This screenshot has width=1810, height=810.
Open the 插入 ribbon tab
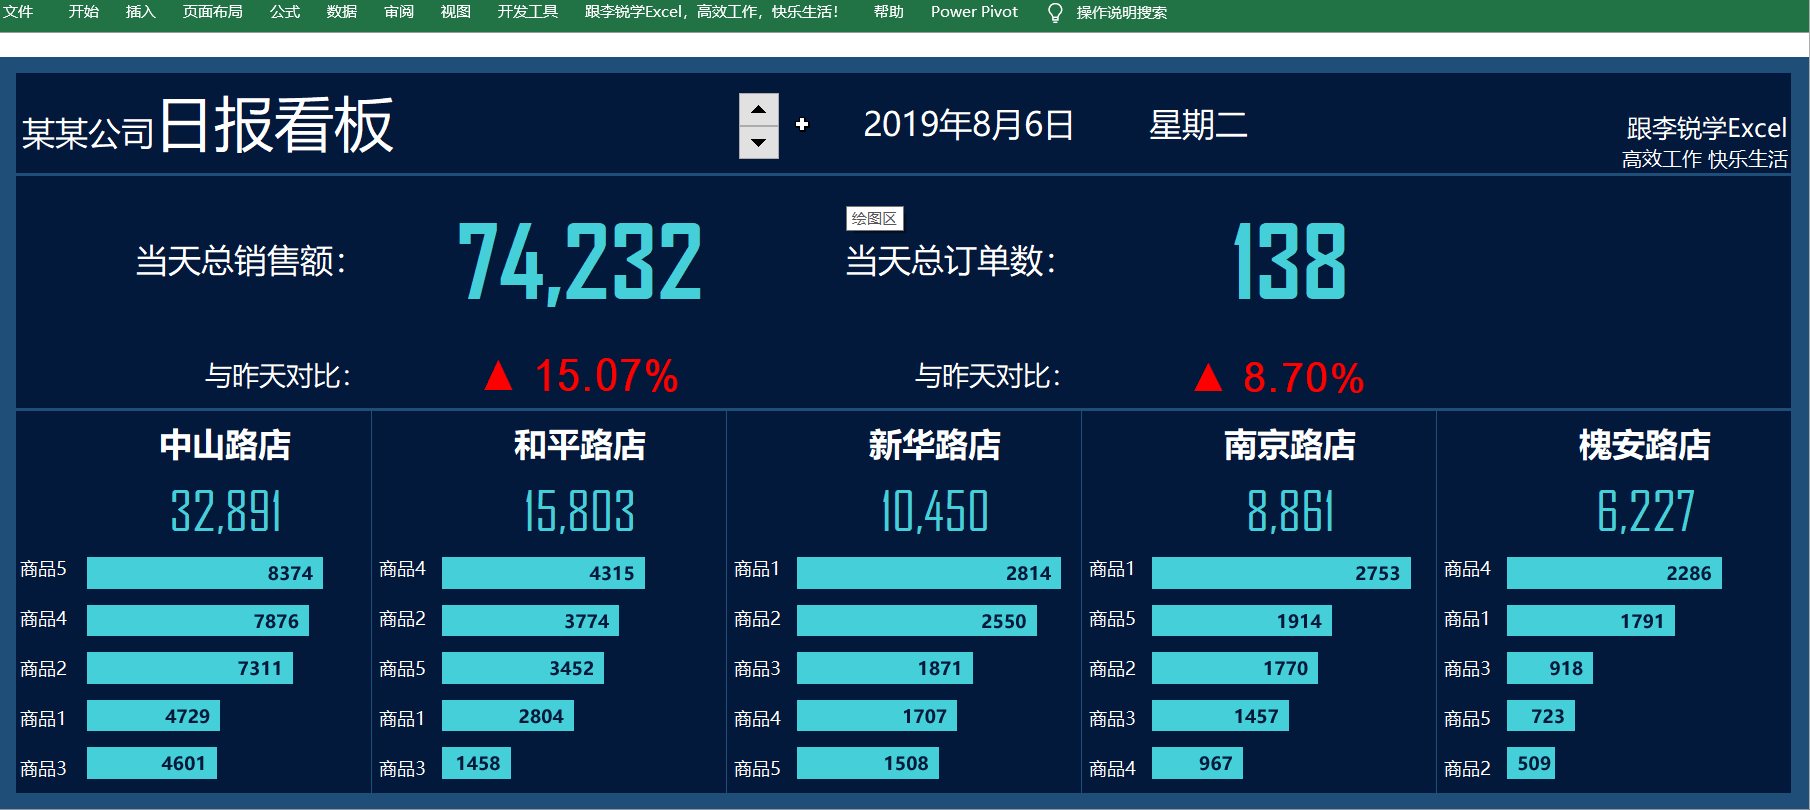click(x=141, y=12)
